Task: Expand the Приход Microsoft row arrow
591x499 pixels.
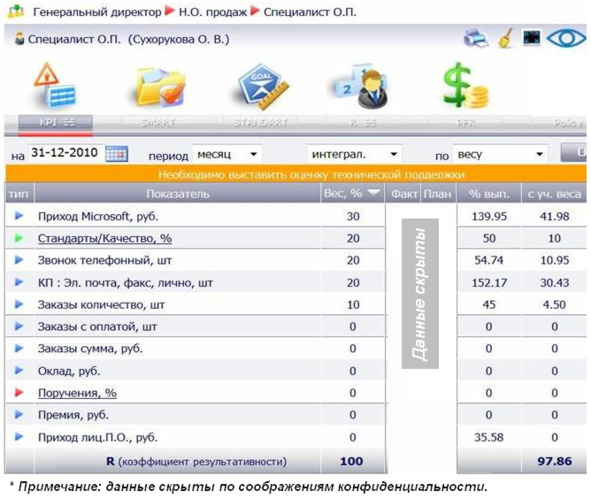Action: click(x=19, y=216)
